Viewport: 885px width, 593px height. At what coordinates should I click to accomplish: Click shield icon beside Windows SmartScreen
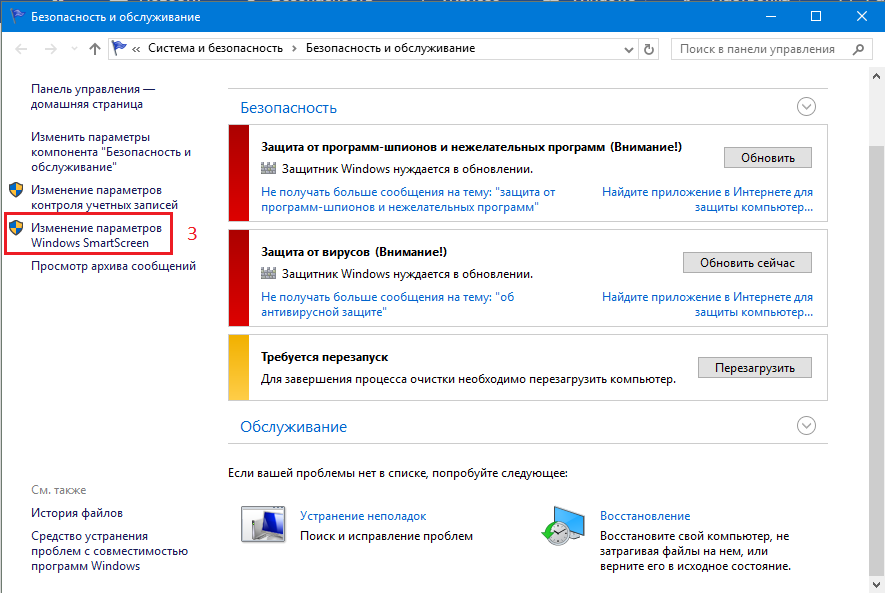coord(16,227)
